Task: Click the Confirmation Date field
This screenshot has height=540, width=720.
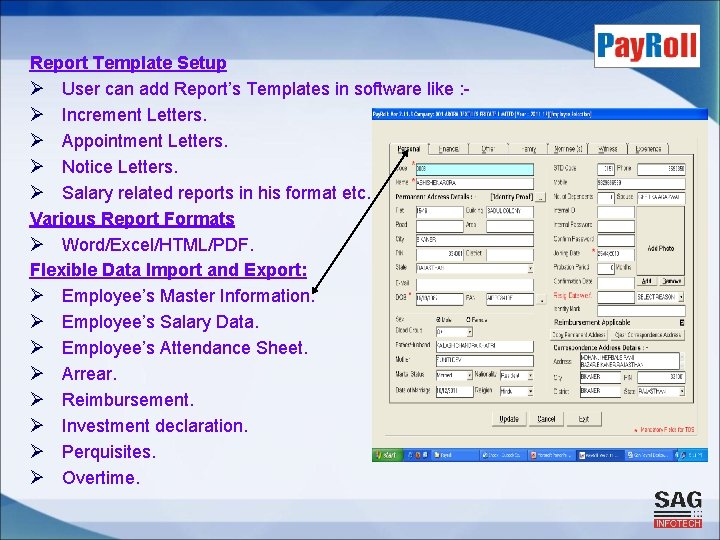Action: [x=616, y=282]
